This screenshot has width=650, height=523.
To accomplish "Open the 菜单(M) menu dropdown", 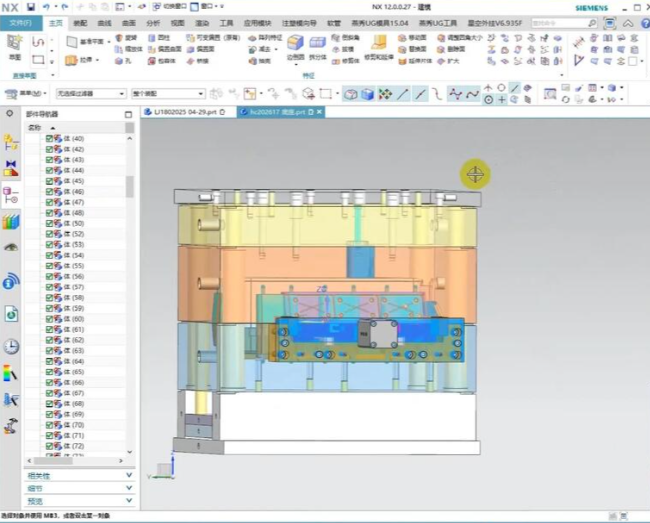I will click(25, 94).
